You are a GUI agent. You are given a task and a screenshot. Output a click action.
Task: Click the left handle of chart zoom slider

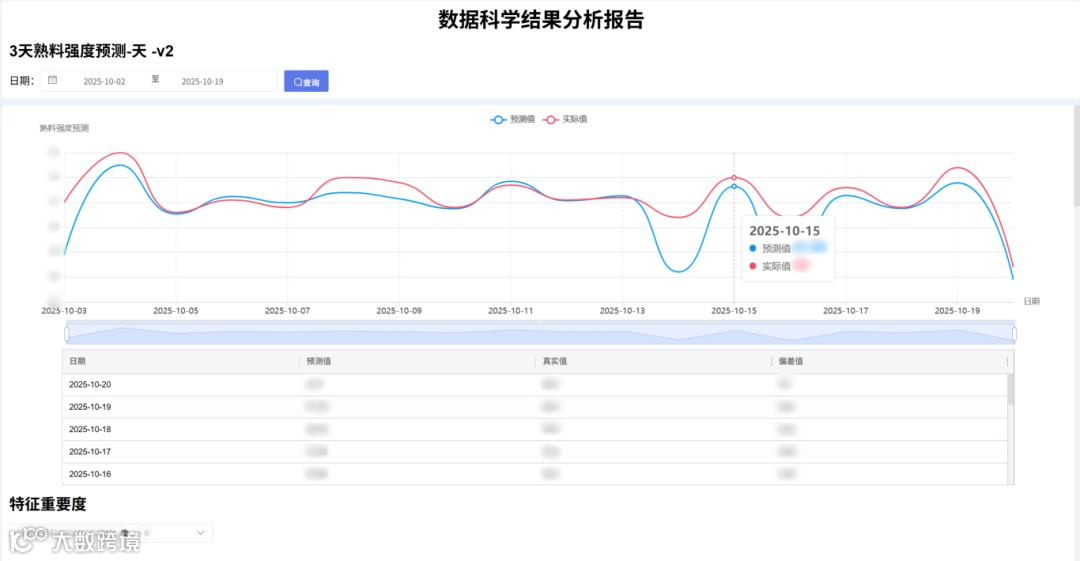tap(67, 334)
